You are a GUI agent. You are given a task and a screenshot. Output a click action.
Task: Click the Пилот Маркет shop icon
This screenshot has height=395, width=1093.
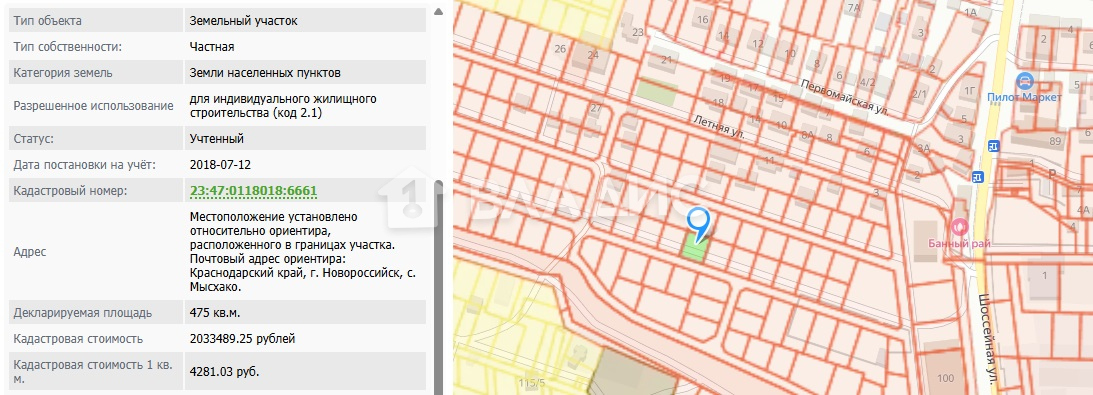pyautogui.click(x=1024, y=79)
